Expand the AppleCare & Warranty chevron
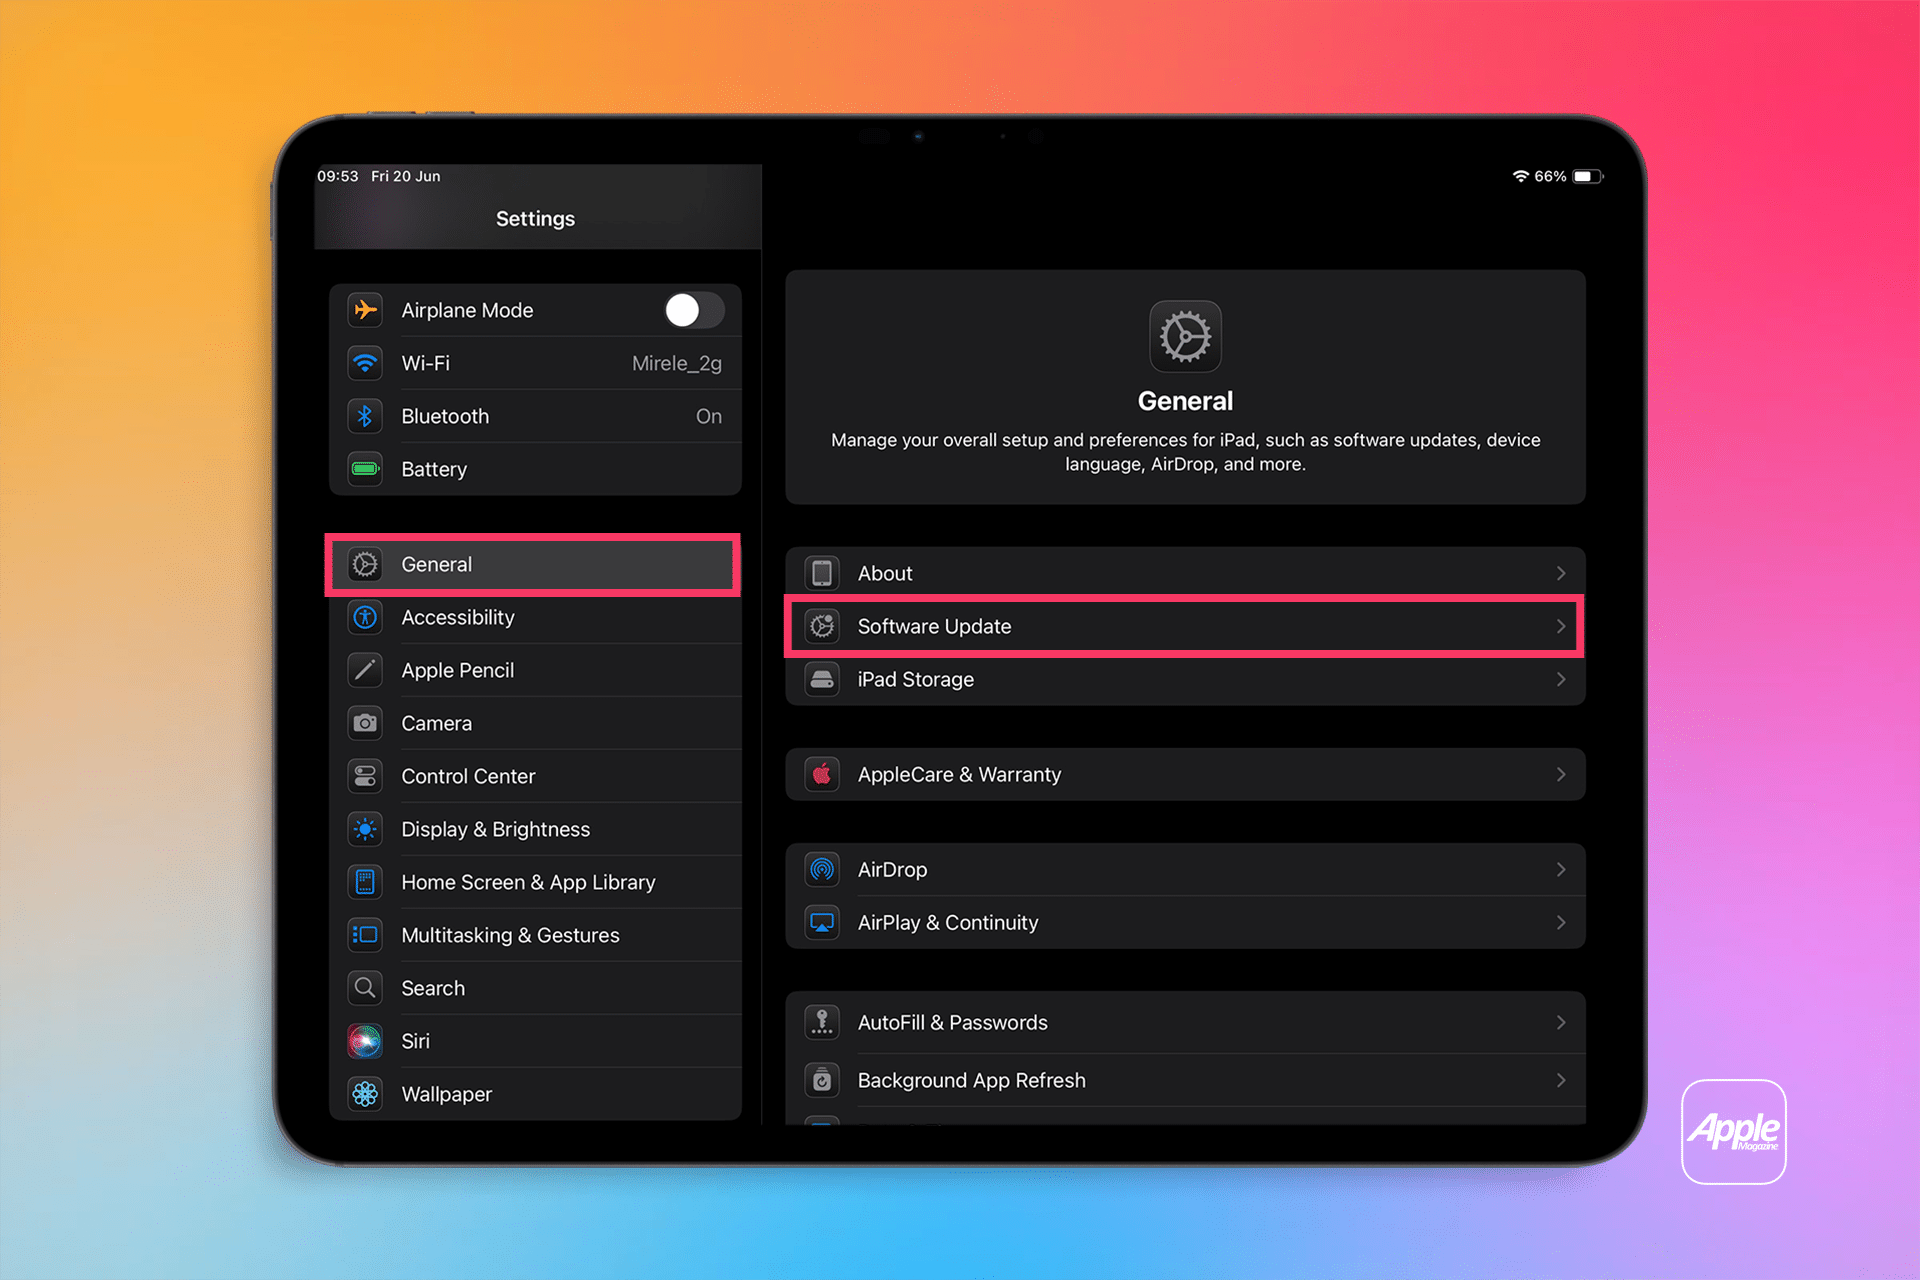Viewport: 1920px width, 1280px height. 1560,774
